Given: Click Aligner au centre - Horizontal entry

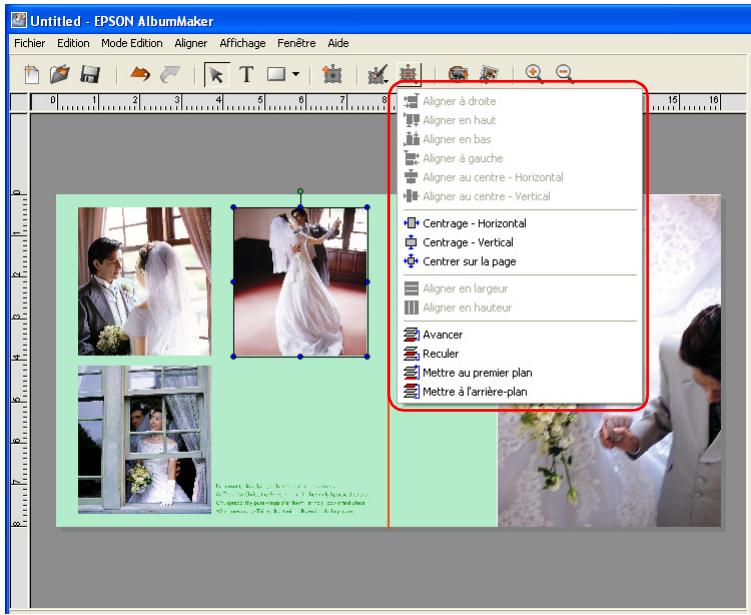Looking at the screenshot, I should click(x=520, y=177).
